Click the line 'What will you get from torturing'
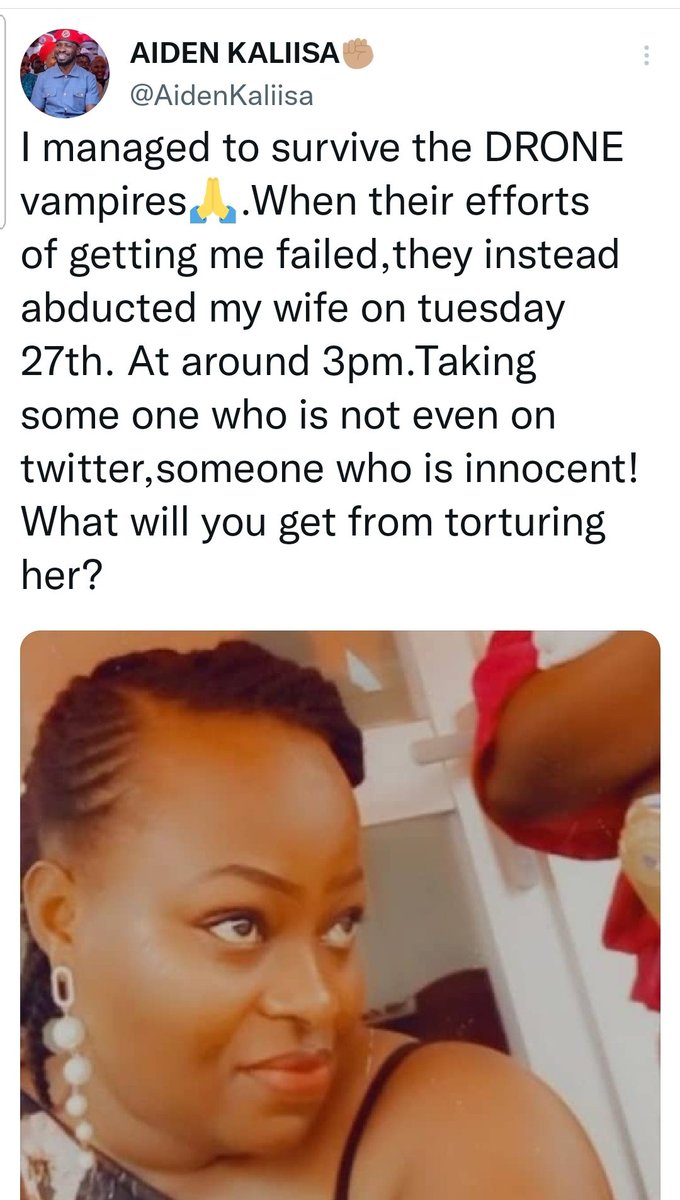 pos(314,525)
